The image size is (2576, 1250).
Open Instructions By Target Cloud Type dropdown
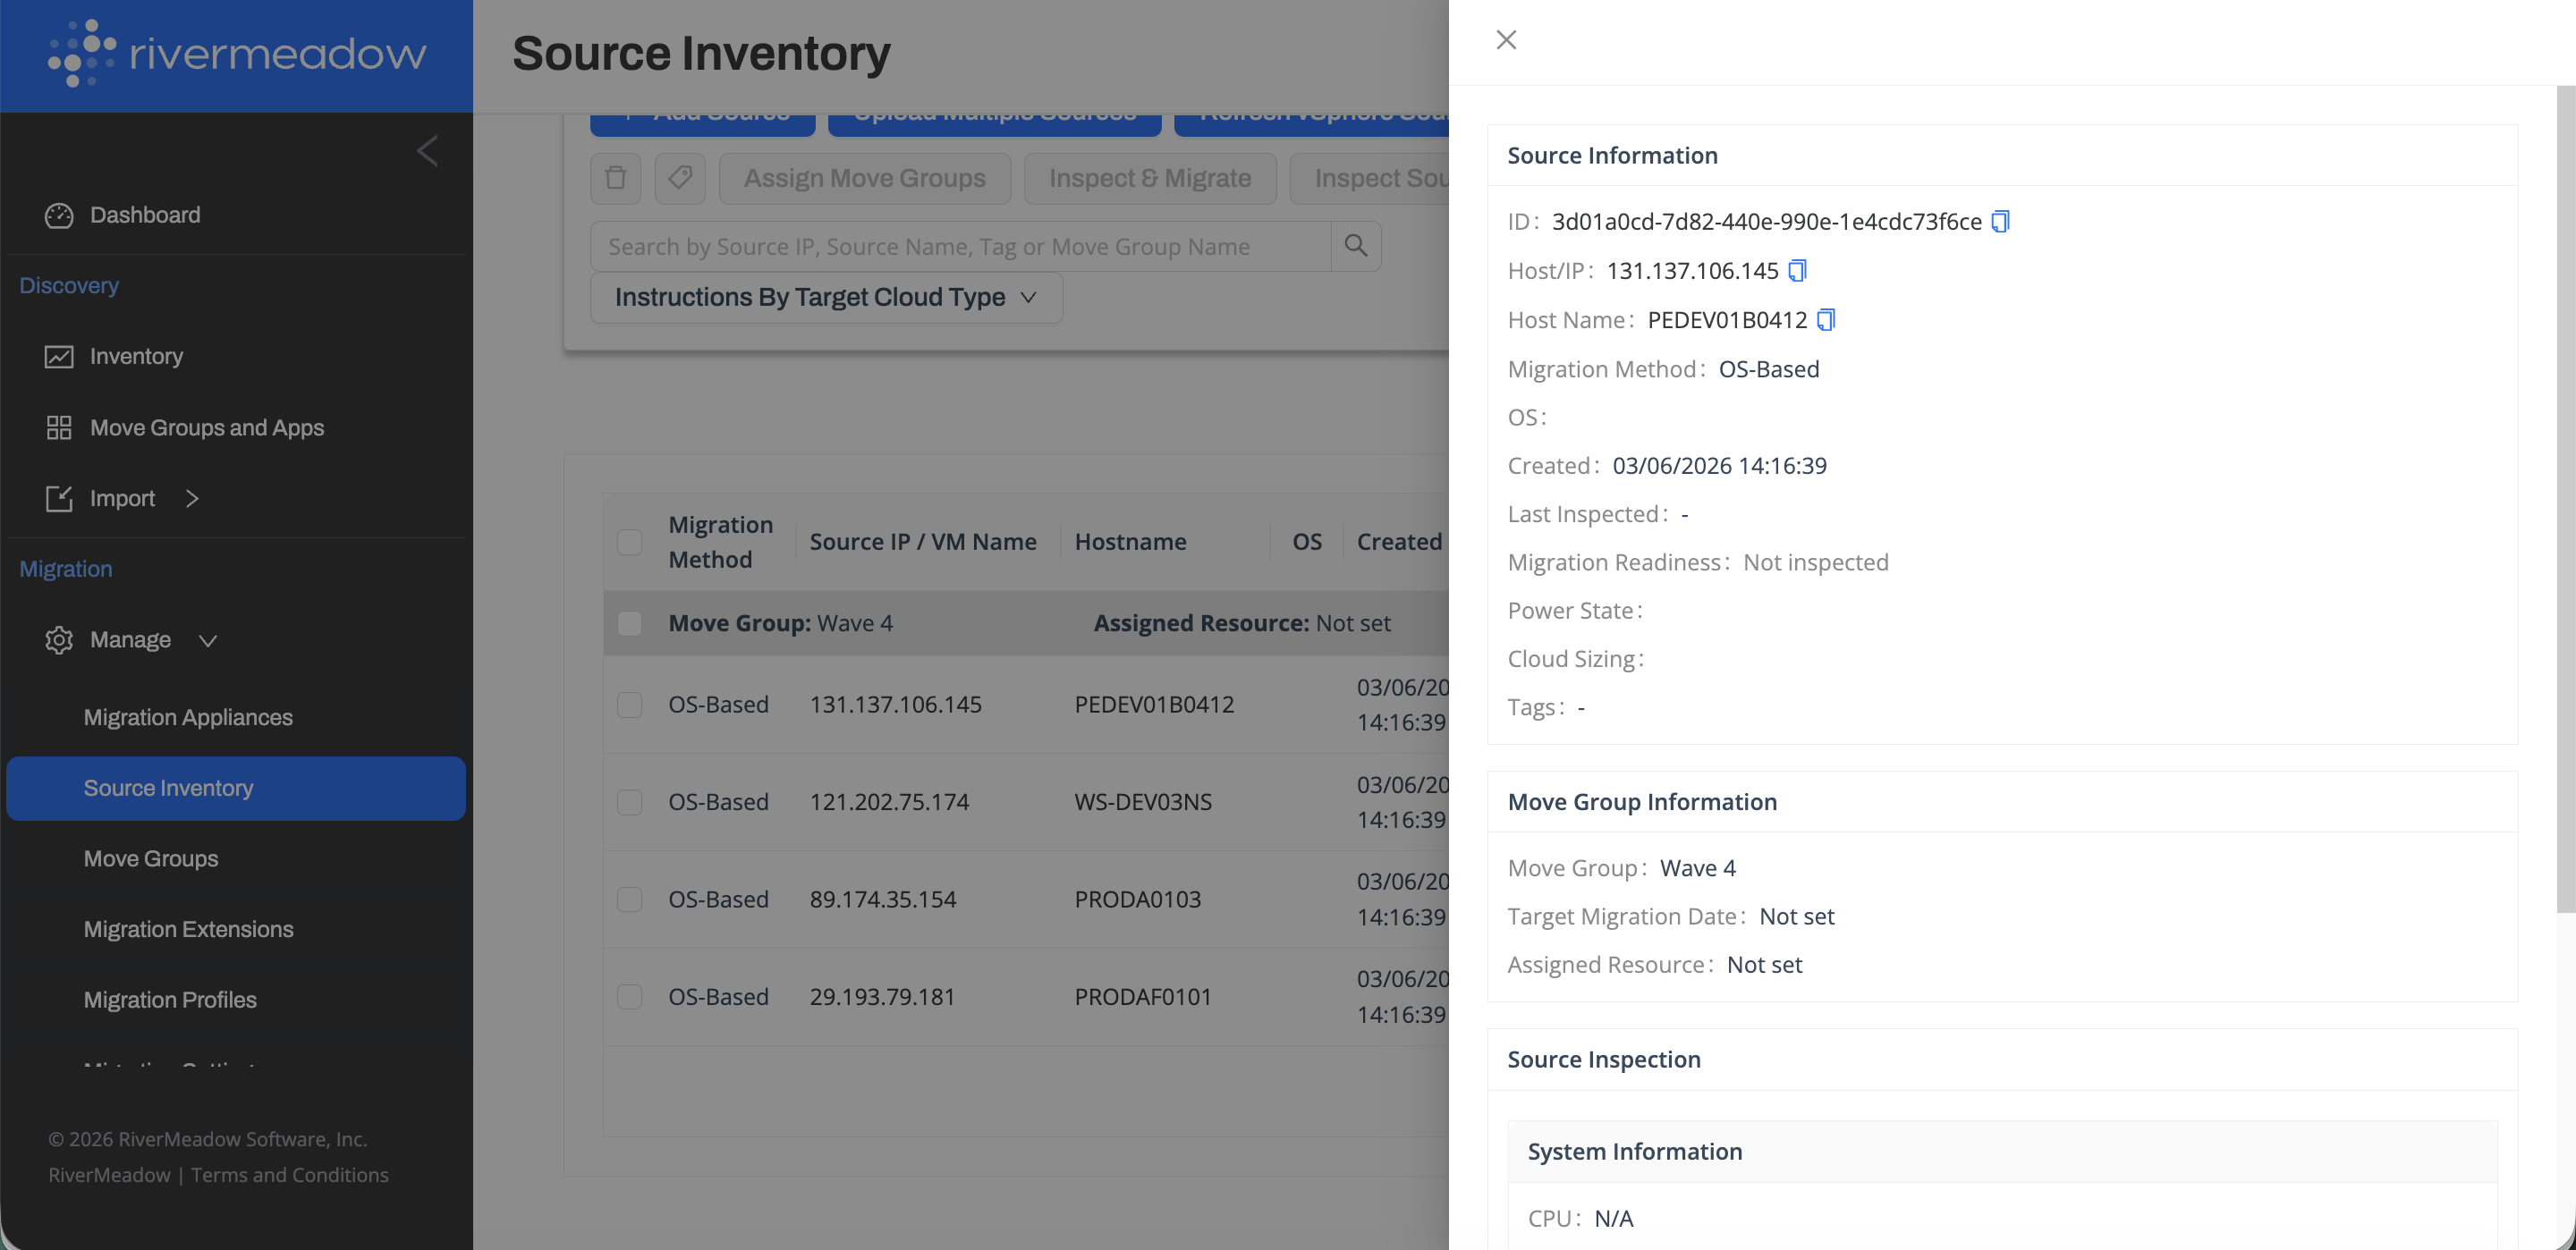click(825, 297)
